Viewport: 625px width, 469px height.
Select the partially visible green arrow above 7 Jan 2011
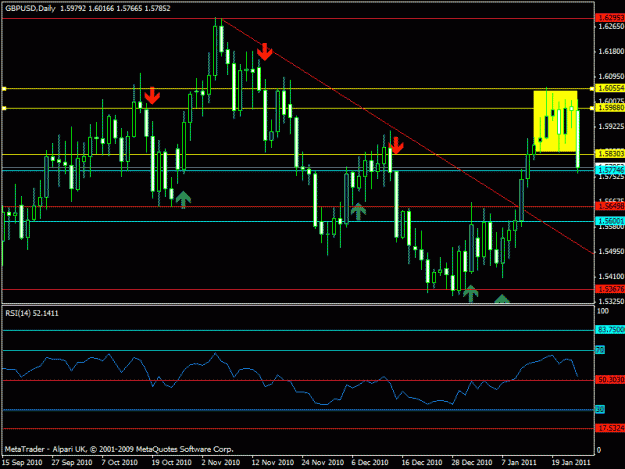pos(502,299)
